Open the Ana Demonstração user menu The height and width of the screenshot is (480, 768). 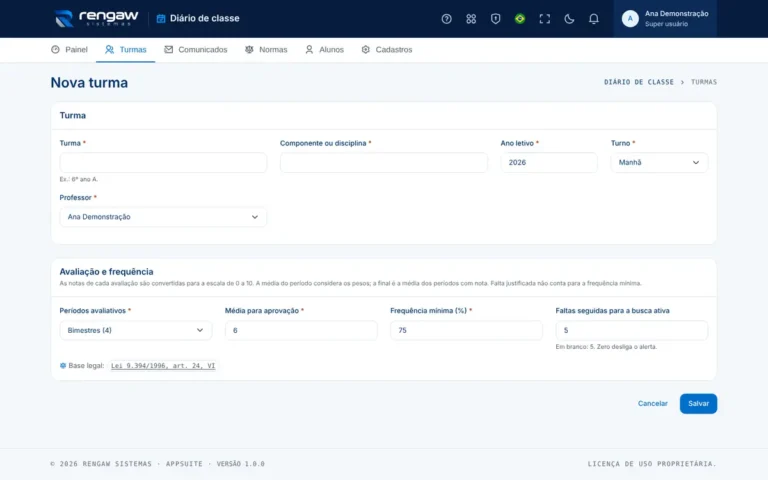pos(665,19)
